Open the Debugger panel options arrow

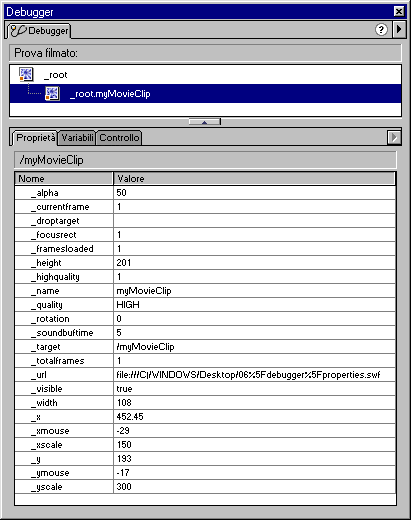399,29
